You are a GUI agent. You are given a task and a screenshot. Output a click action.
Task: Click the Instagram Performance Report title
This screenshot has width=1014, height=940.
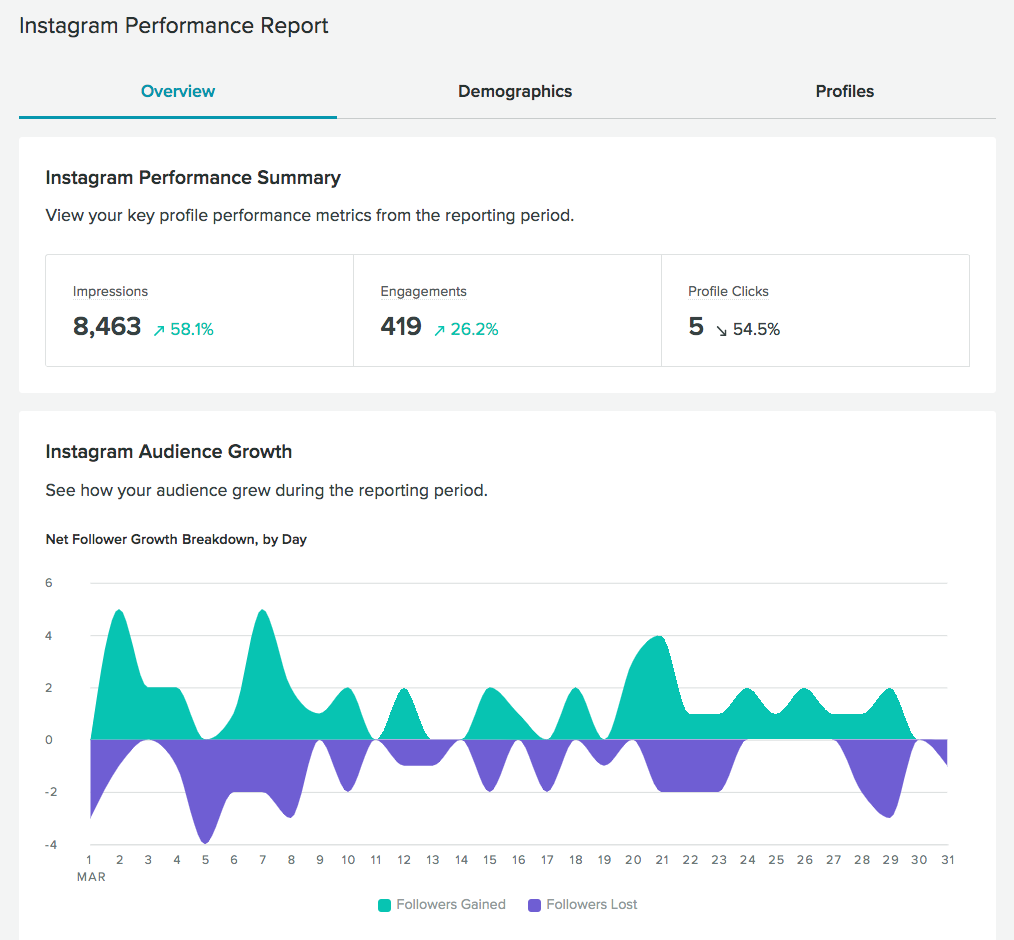(174, 26)
